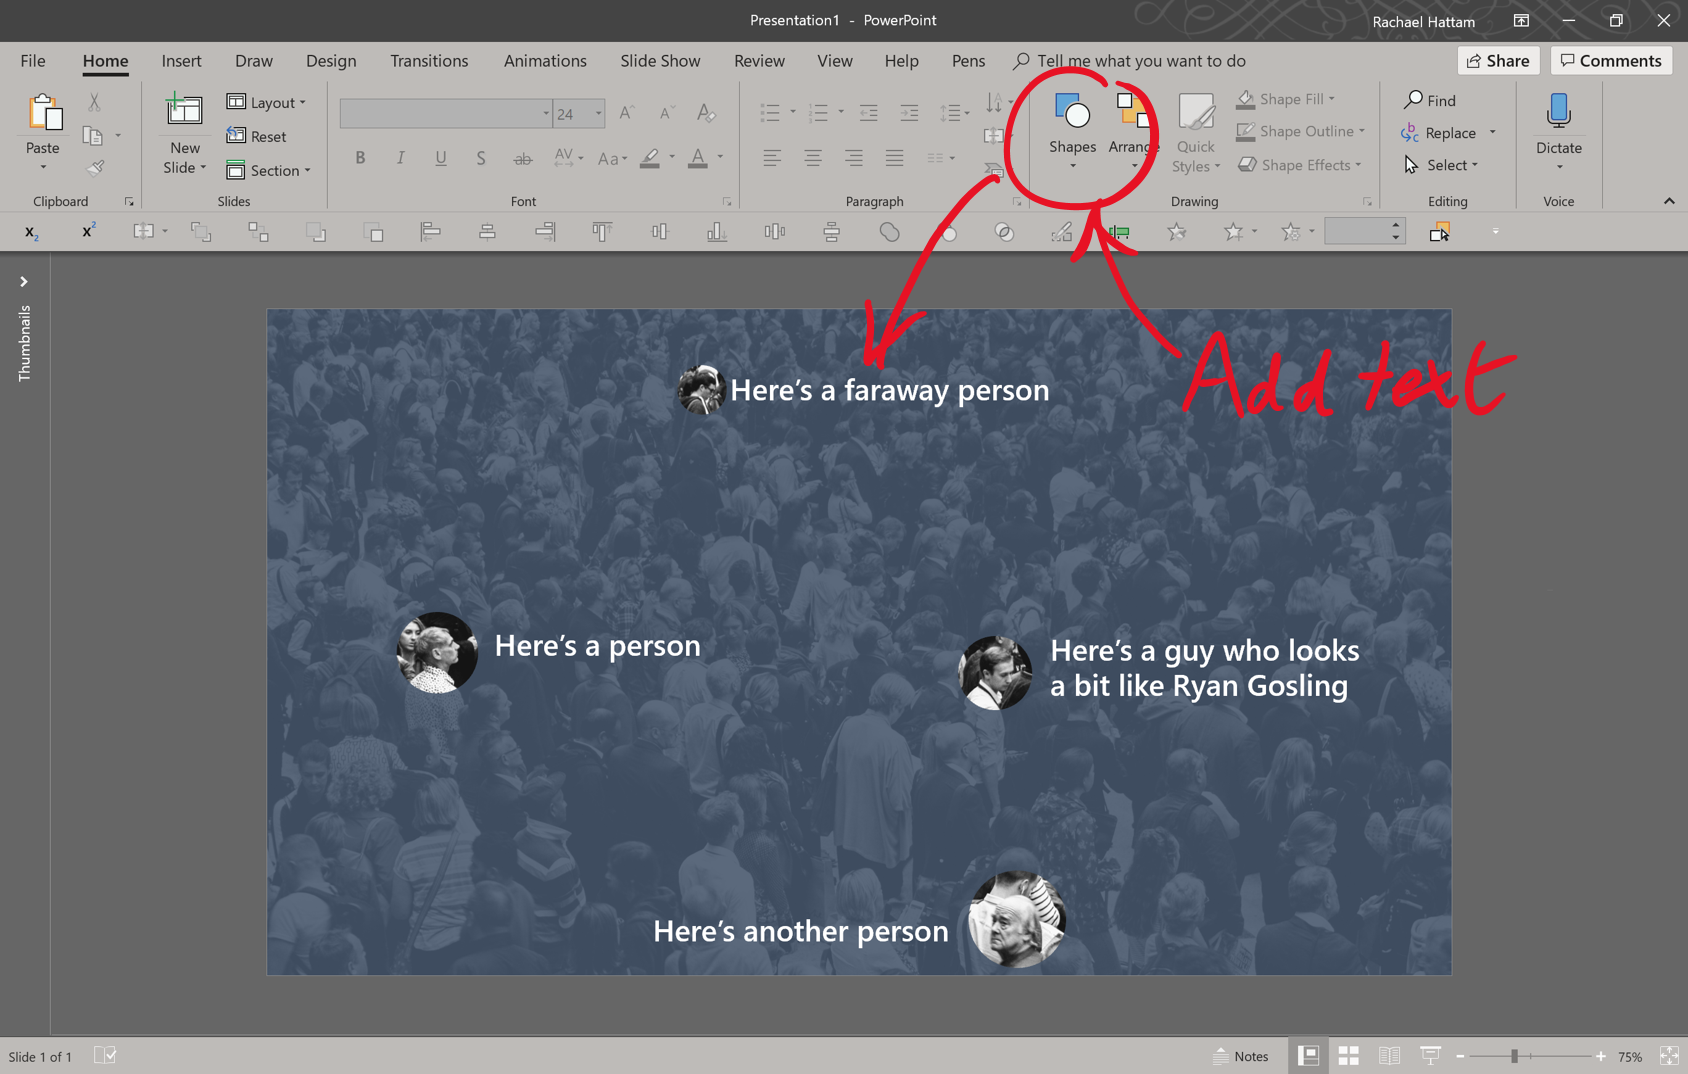The width and height of the screenshot is (1688, 1074).
Task: Open the Section dropdown menu
Action: pos(269,170)
